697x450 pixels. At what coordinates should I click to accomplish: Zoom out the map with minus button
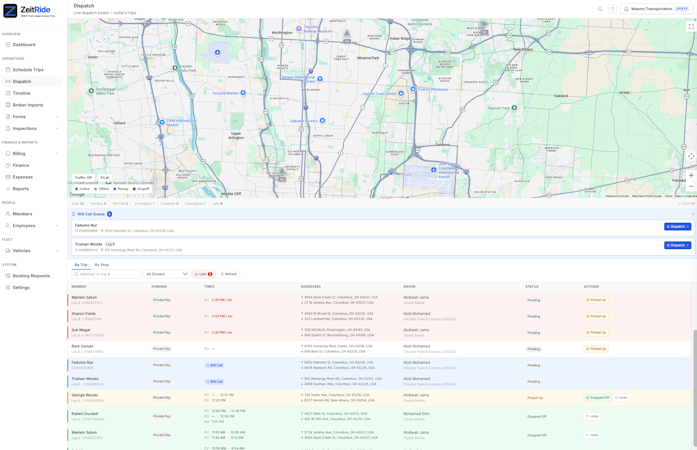click(x=691, y=186)
